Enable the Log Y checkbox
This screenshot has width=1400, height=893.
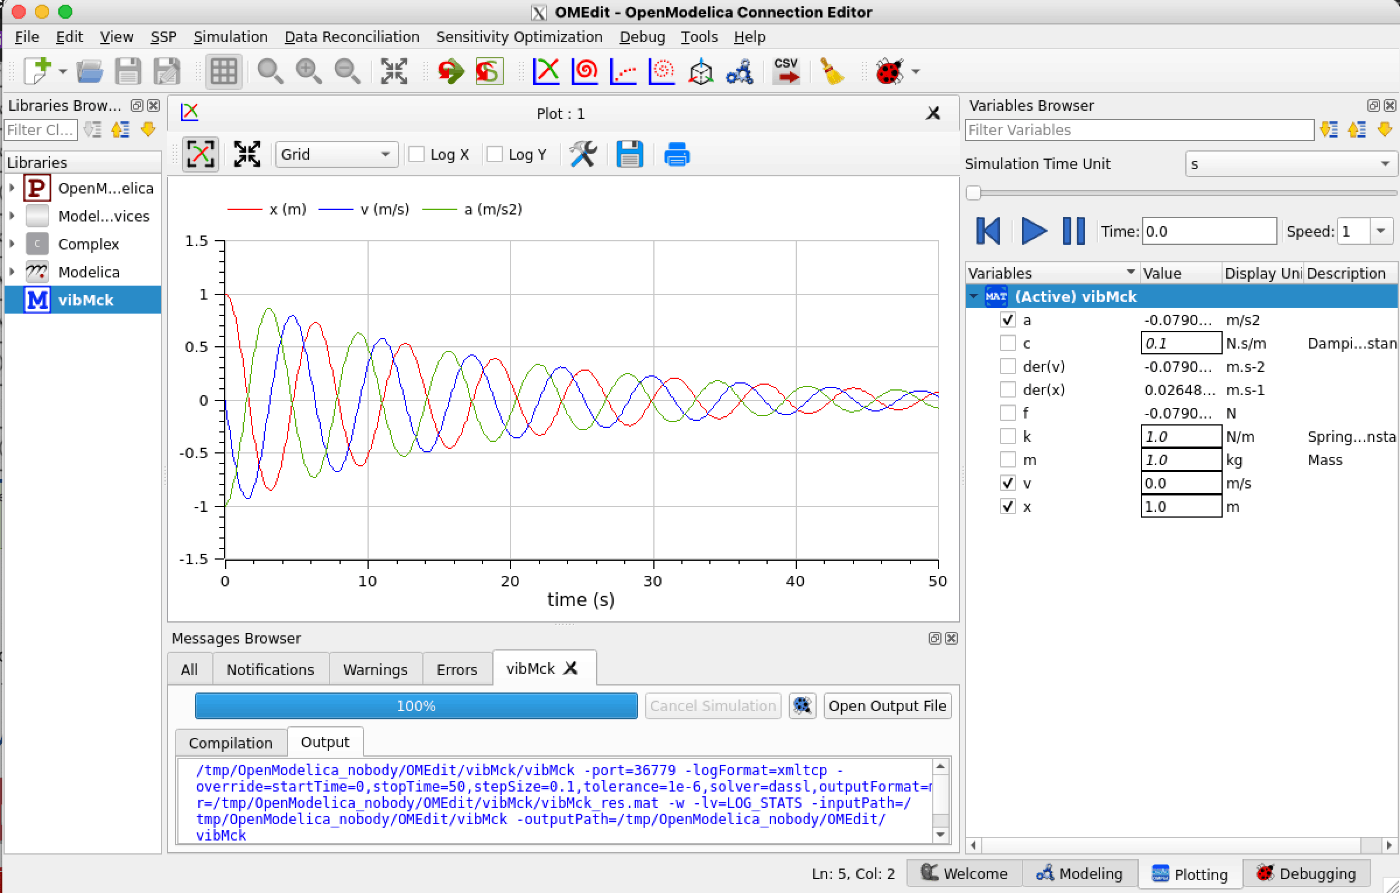[494, 154]
